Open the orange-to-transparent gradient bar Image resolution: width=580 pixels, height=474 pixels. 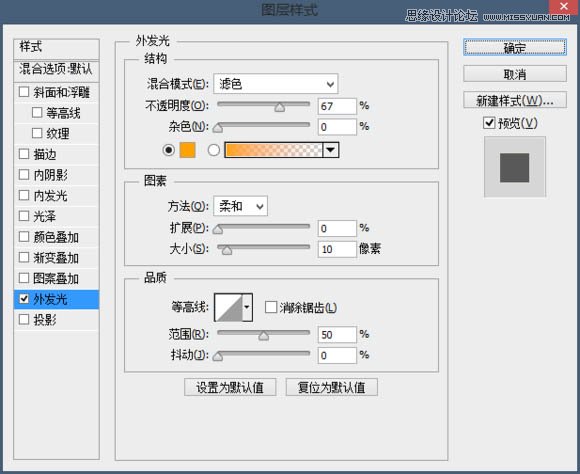click(273, 150)
